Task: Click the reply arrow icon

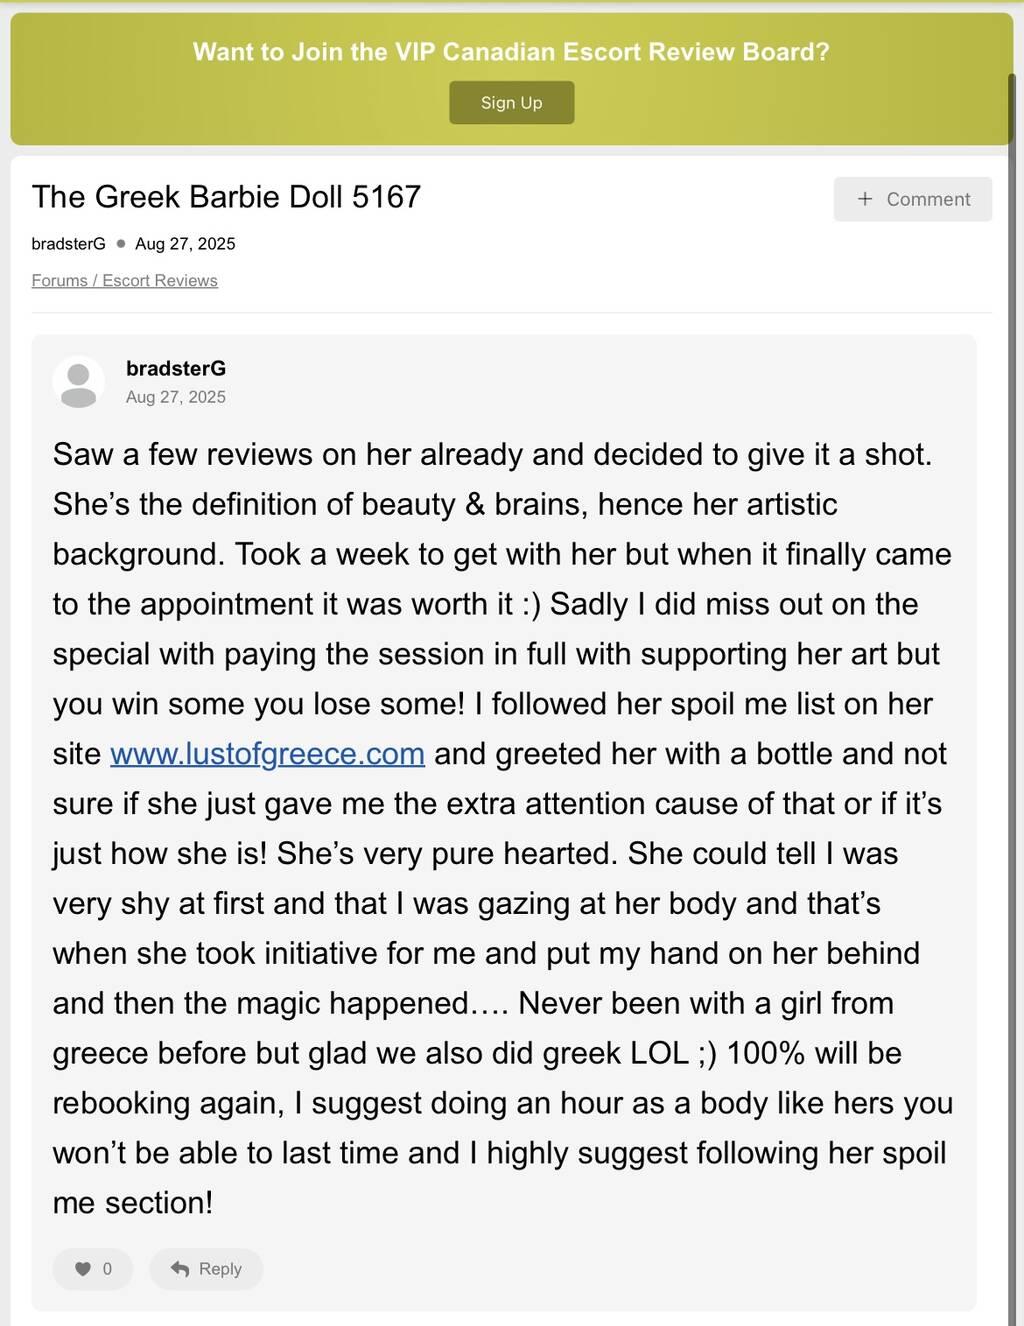Action: click(x=180, y=1269)
